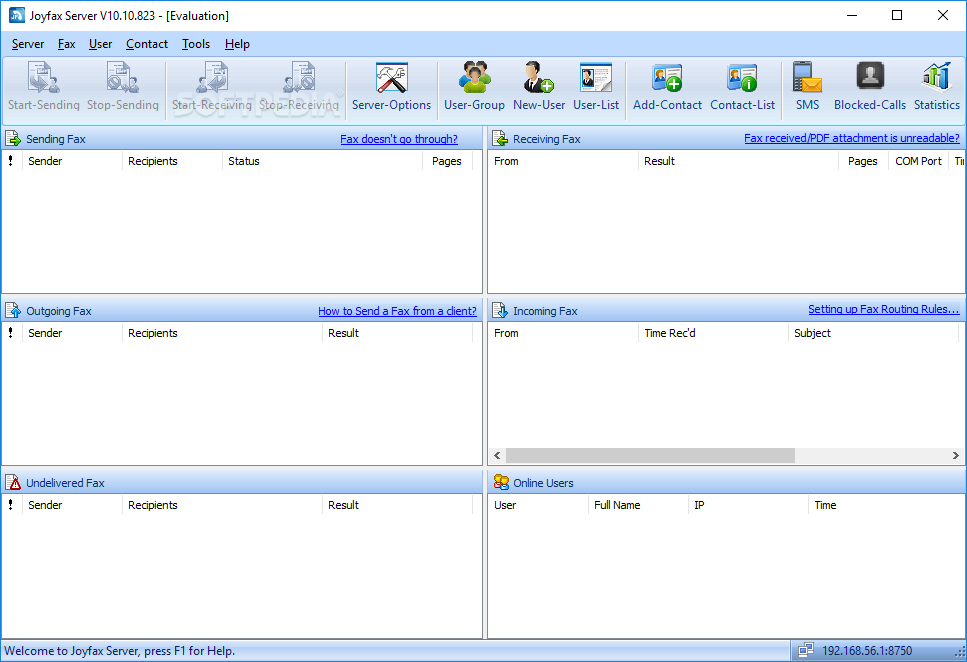Sort Incoming Fax by Subject column
Screen dimensions: 967x662
tap(873, 333)
